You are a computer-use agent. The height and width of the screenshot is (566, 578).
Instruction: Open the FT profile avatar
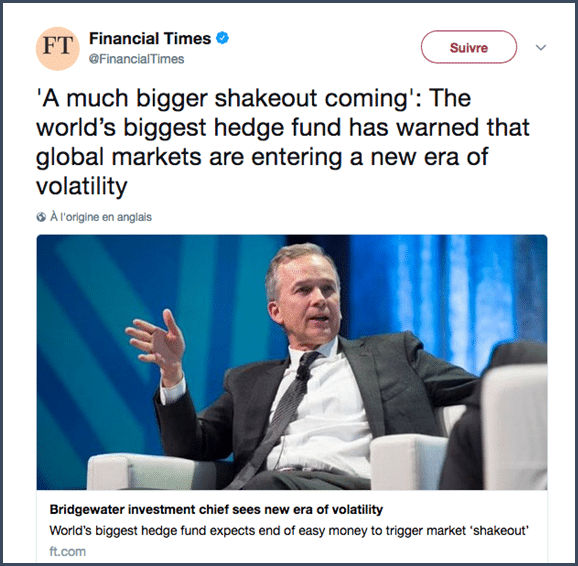[58, 48]
